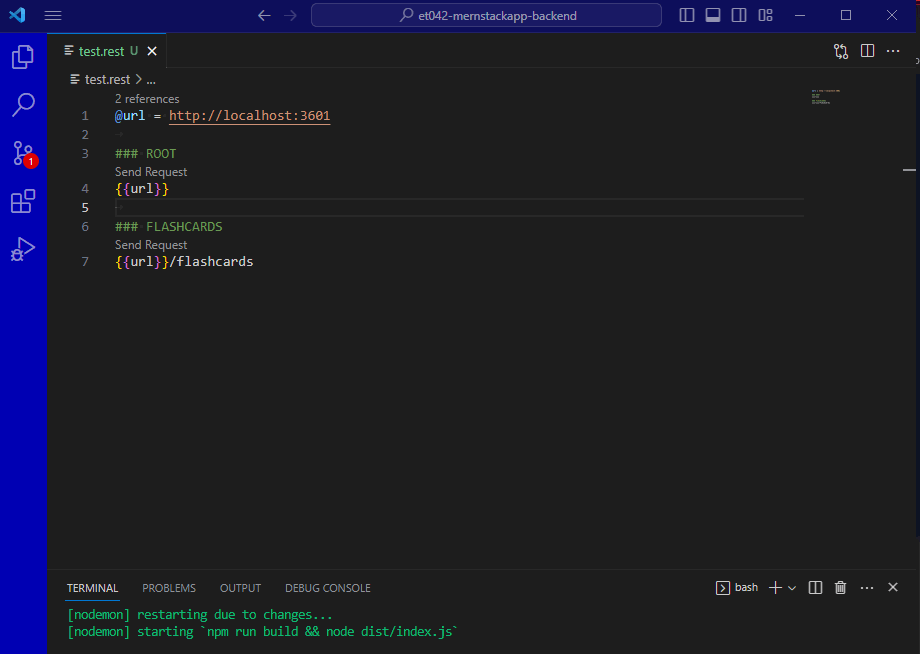Open editor More Actions ellipsis
Image resolution: width=920 pixels, height=654 pixels.
coord(893,51)
